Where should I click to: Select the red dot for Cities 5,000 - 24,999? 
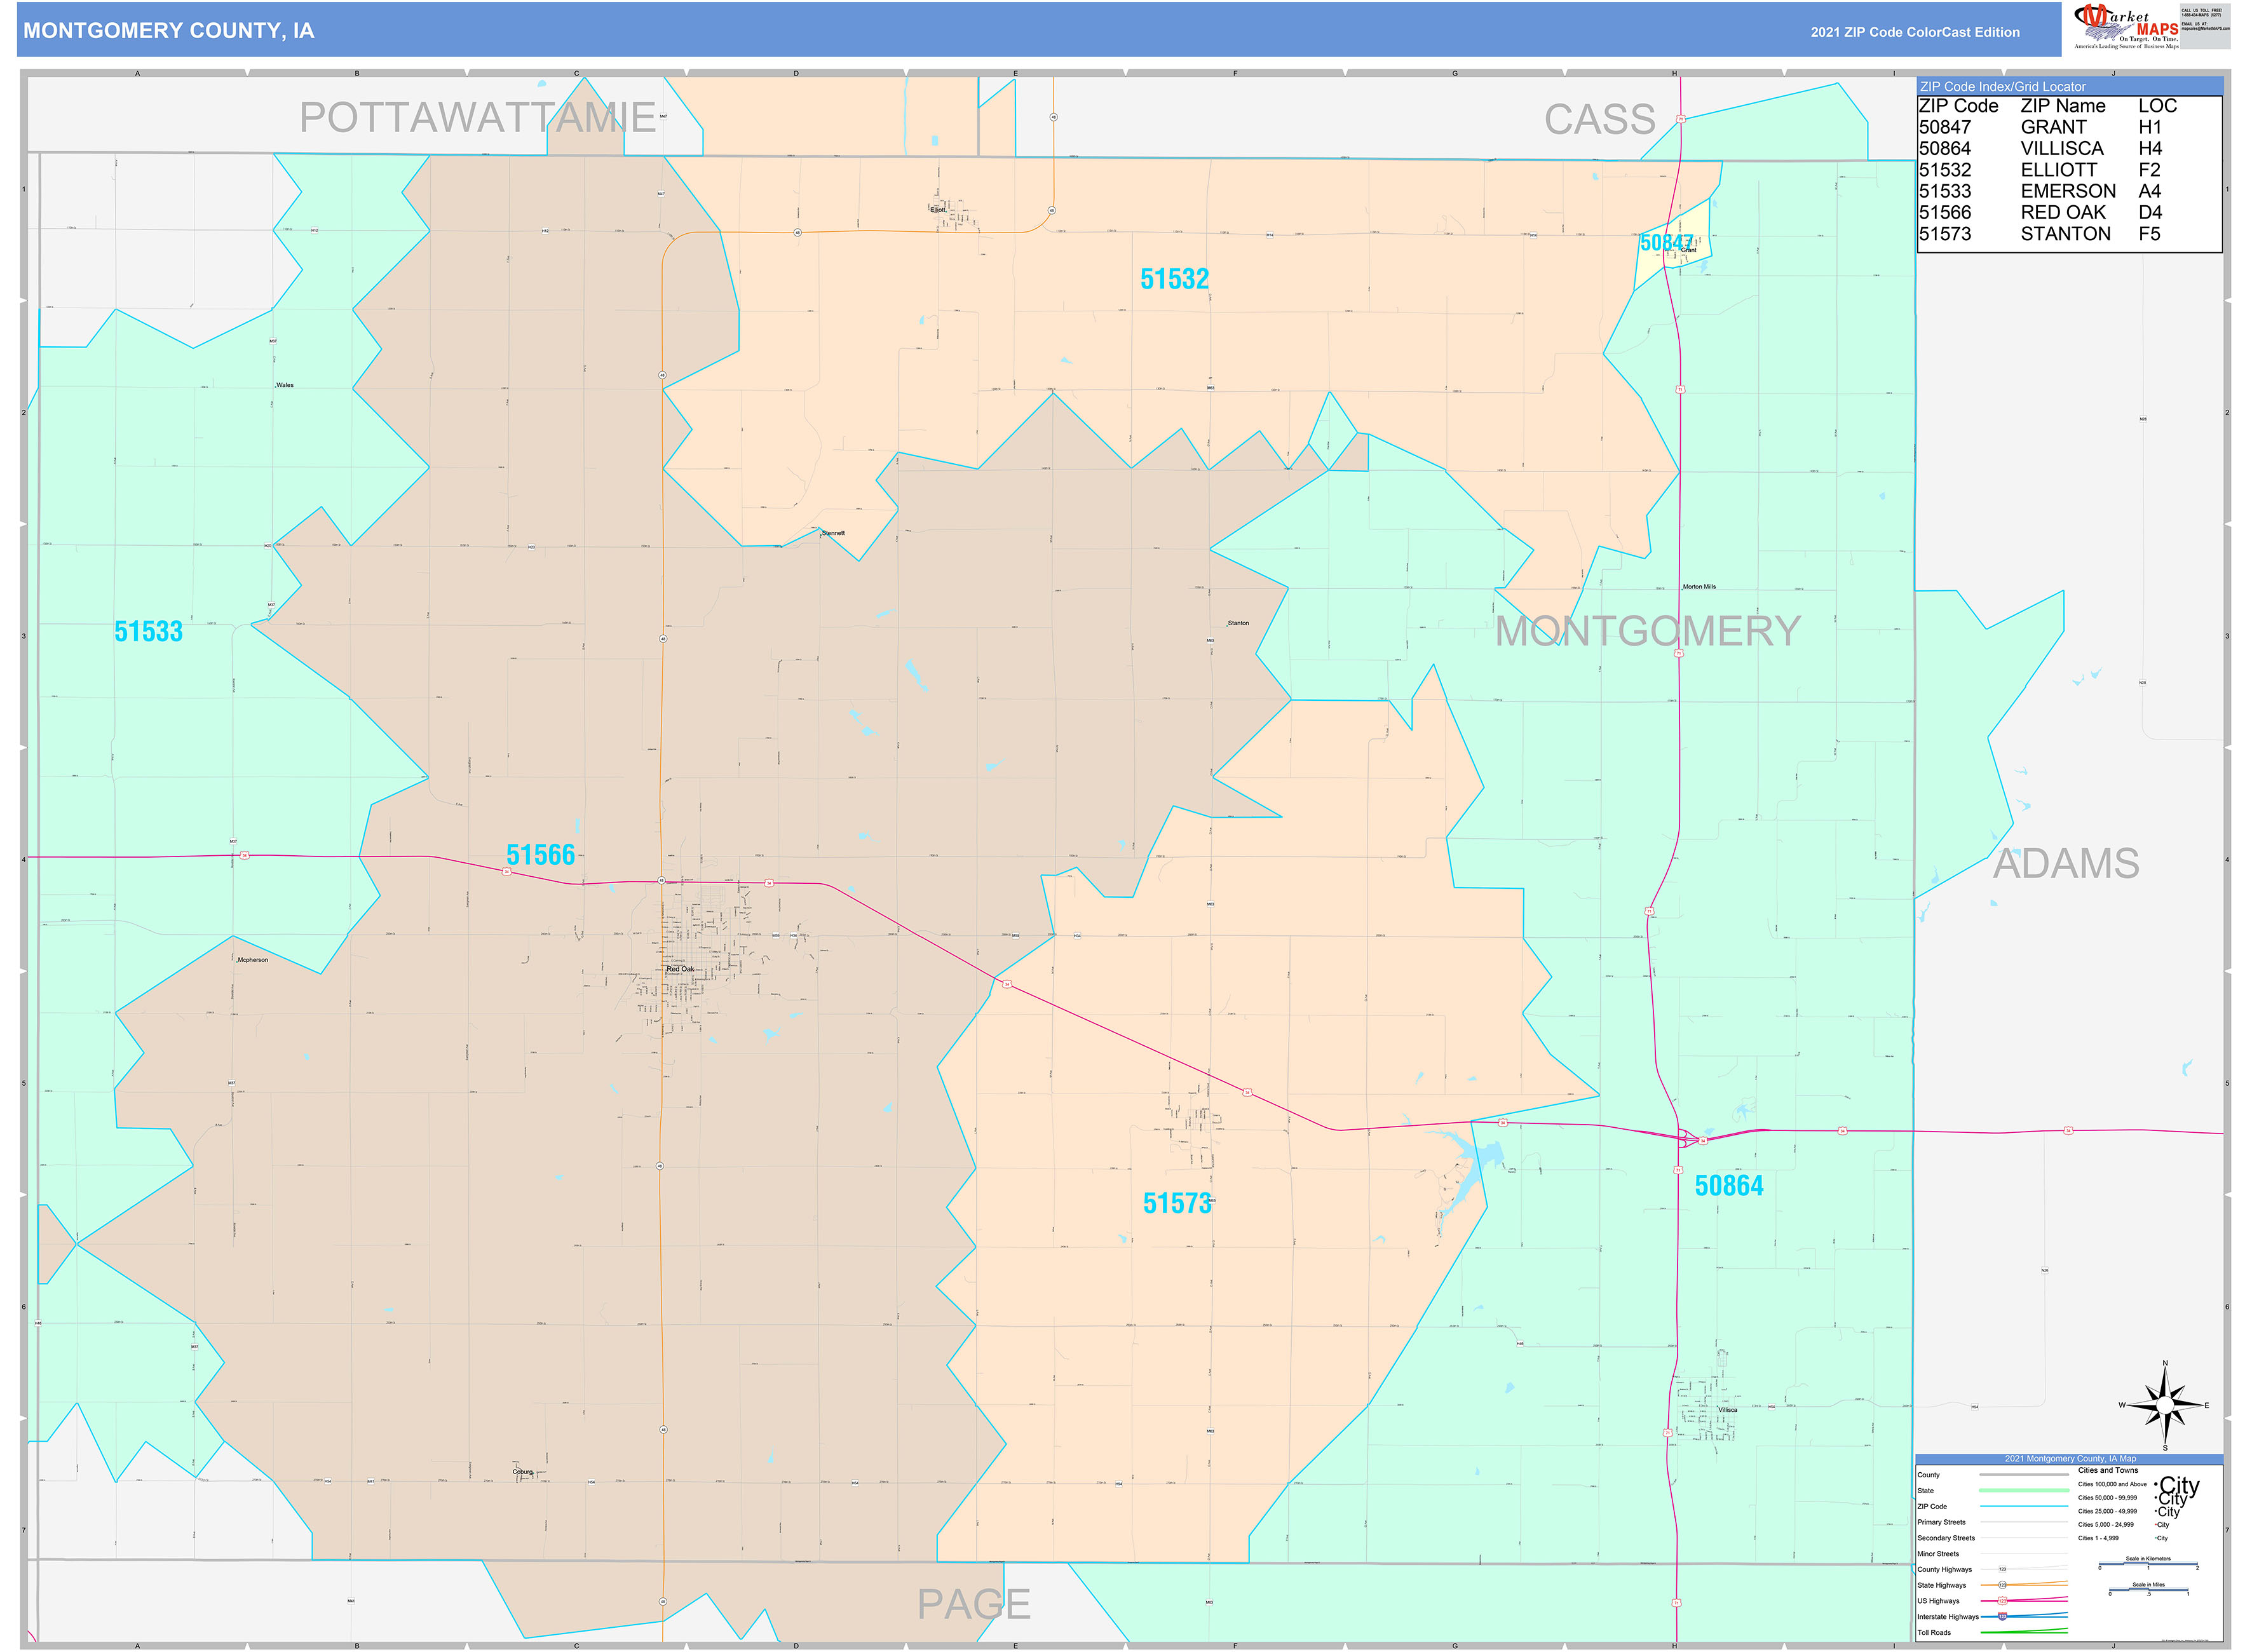pos(2155,1525)
